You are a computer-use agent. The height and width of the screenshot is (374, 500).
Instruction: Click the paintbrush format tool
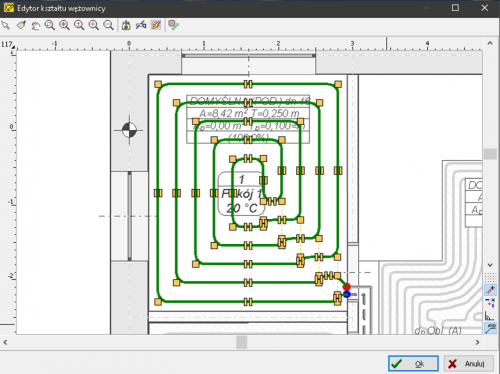coord(21,25)
